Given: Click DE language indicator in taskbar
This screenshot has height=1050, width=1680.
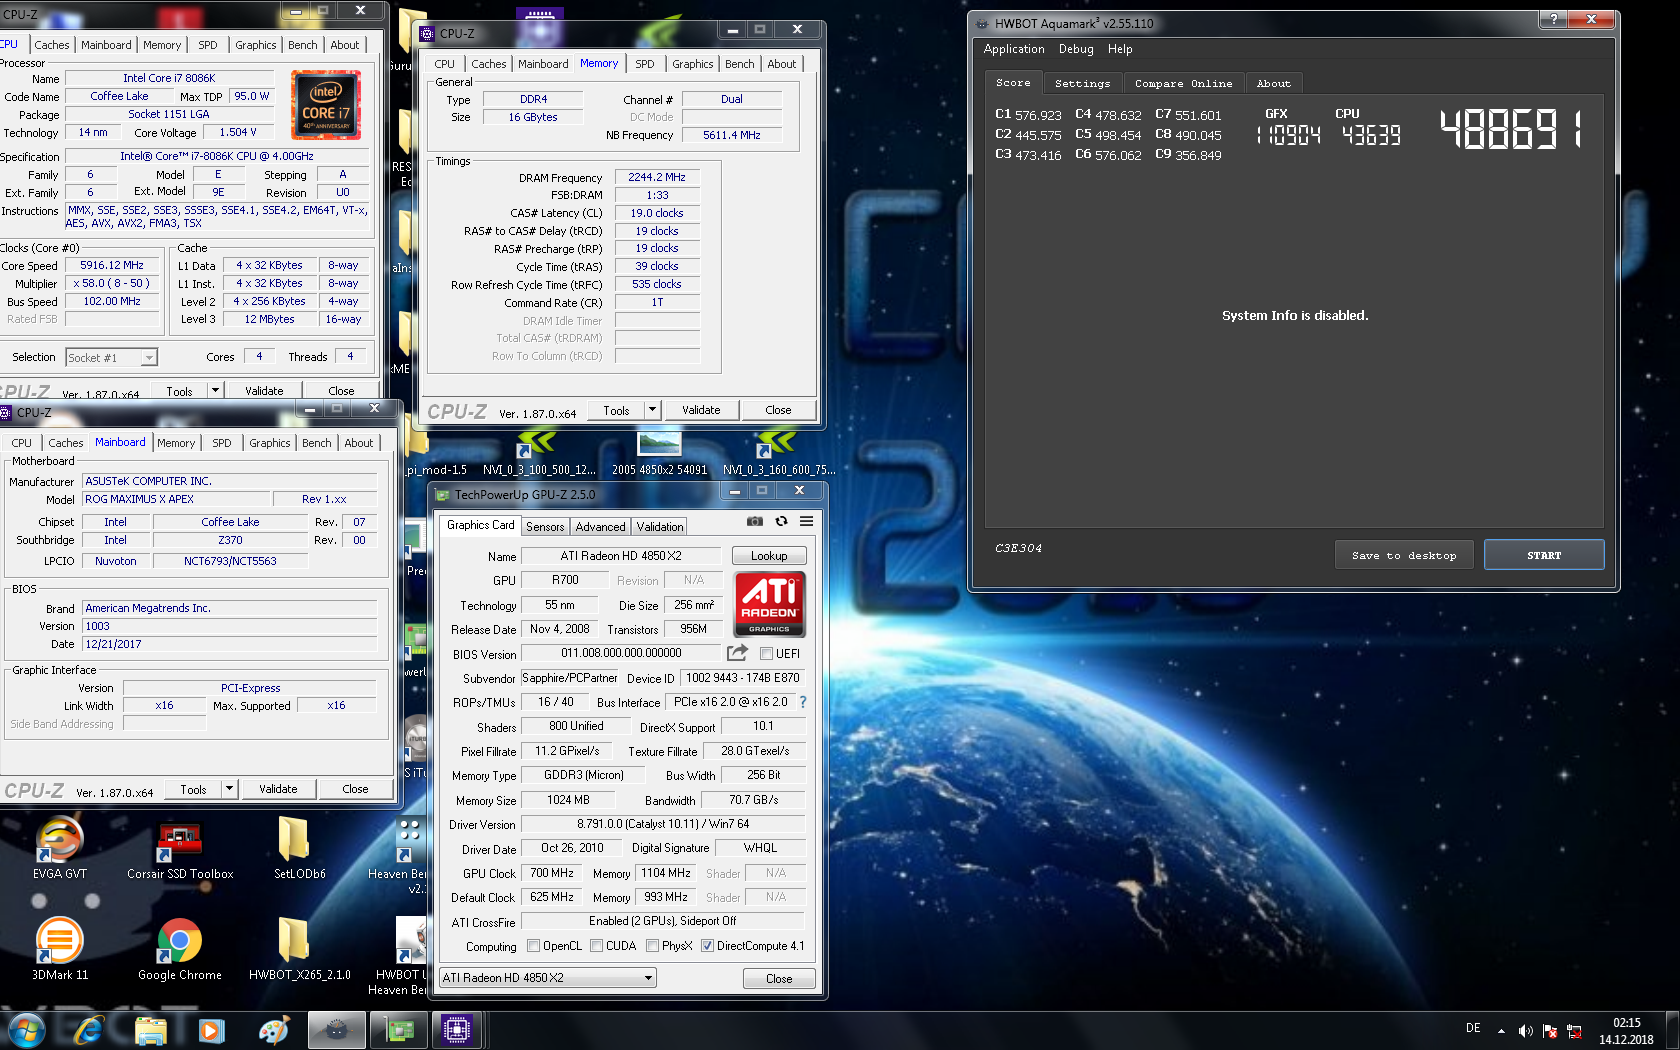Looking at the screenshot, I should [x=1473, y=1028].
